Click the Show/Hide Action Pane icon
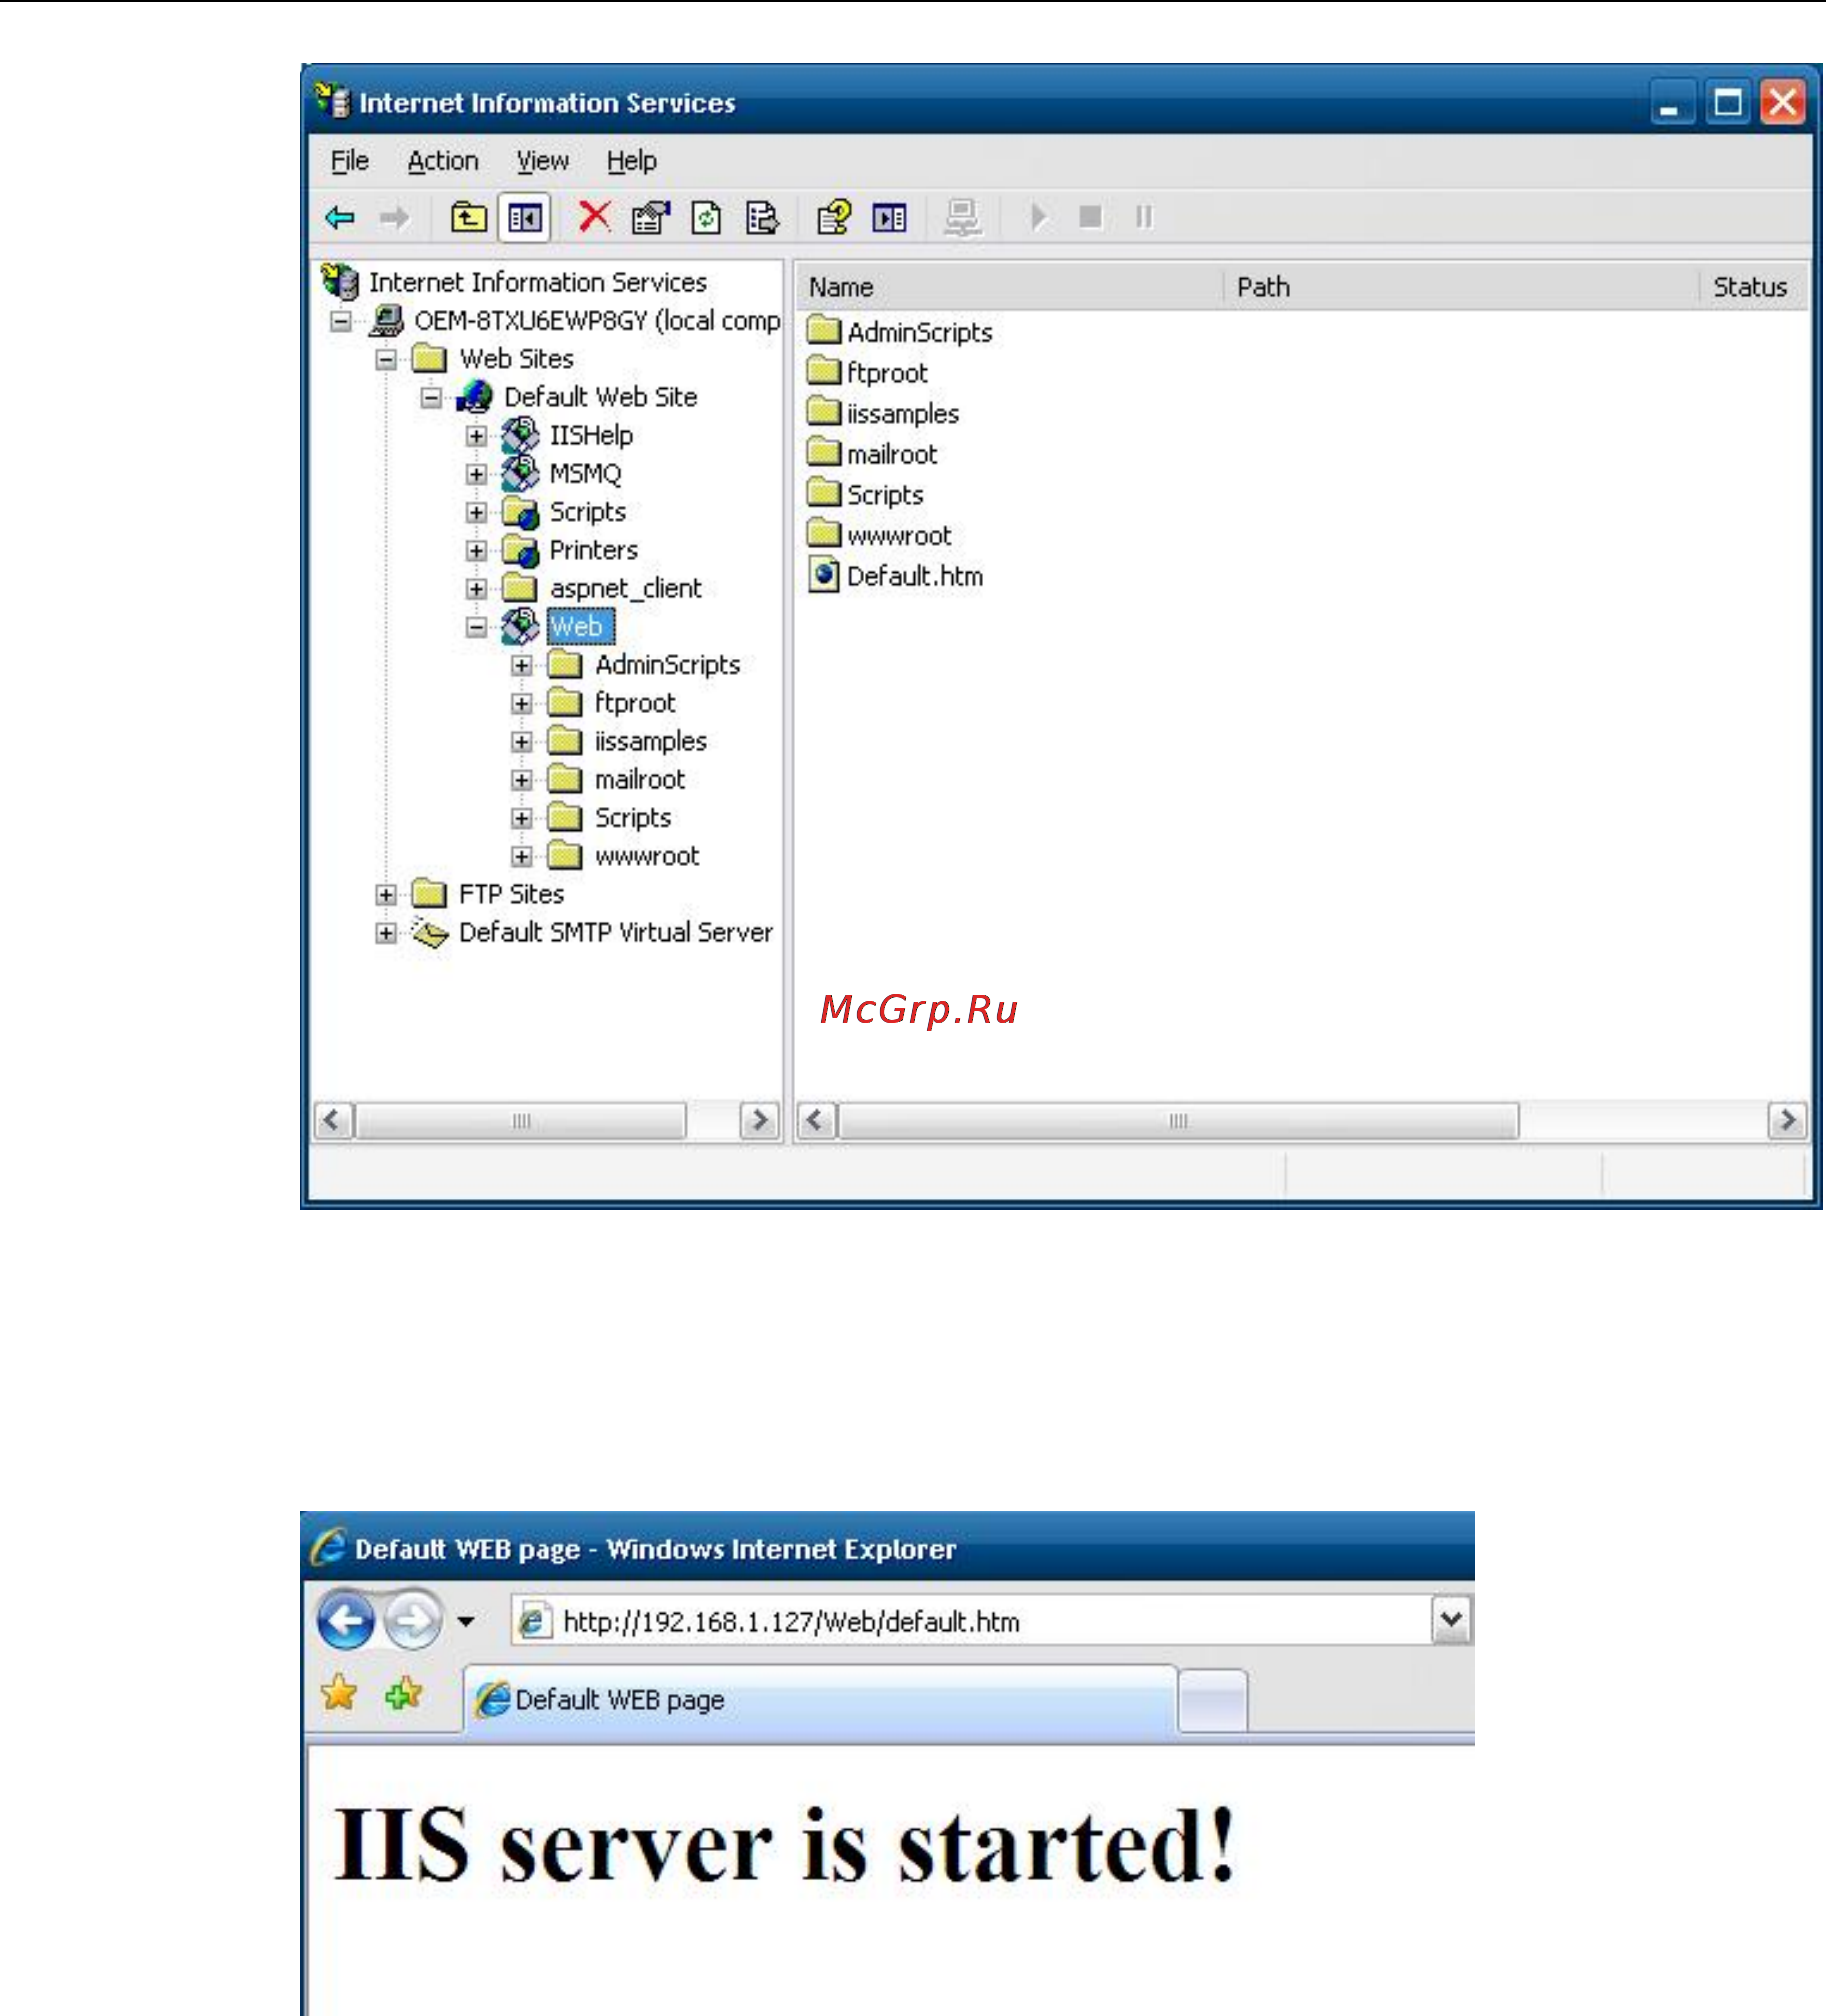This screenshot has width=1826, height=2016. (889, 217)
